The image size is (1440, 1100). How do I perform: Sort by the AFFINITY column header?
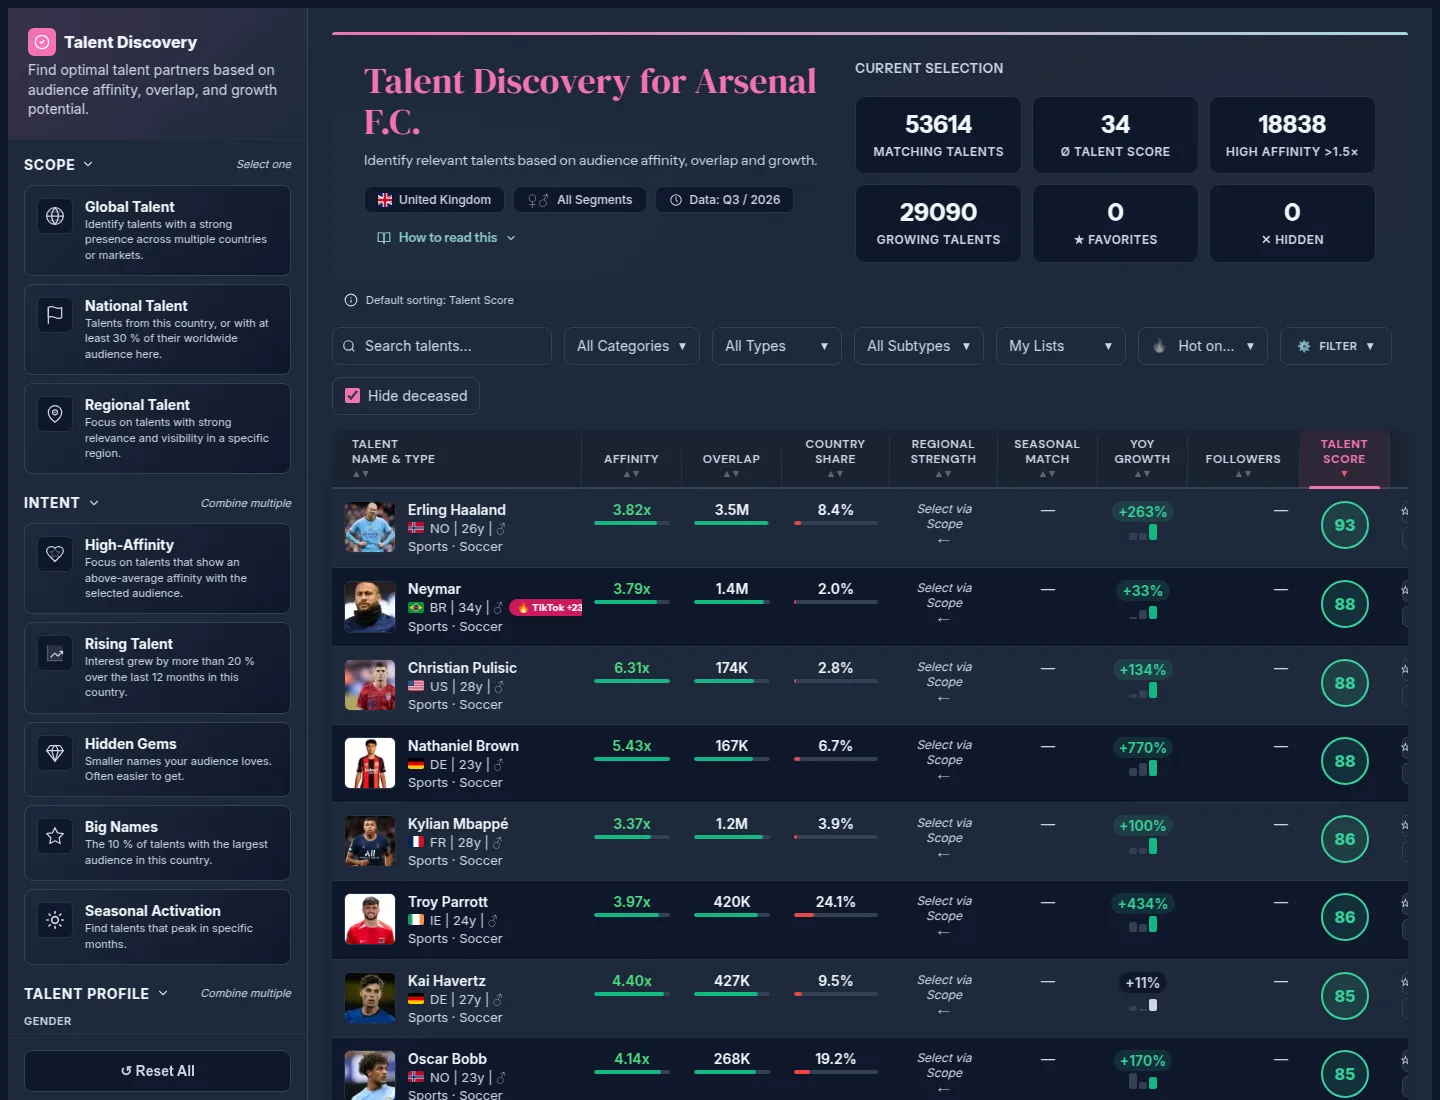pyautogui.click(x=631, y=460)
